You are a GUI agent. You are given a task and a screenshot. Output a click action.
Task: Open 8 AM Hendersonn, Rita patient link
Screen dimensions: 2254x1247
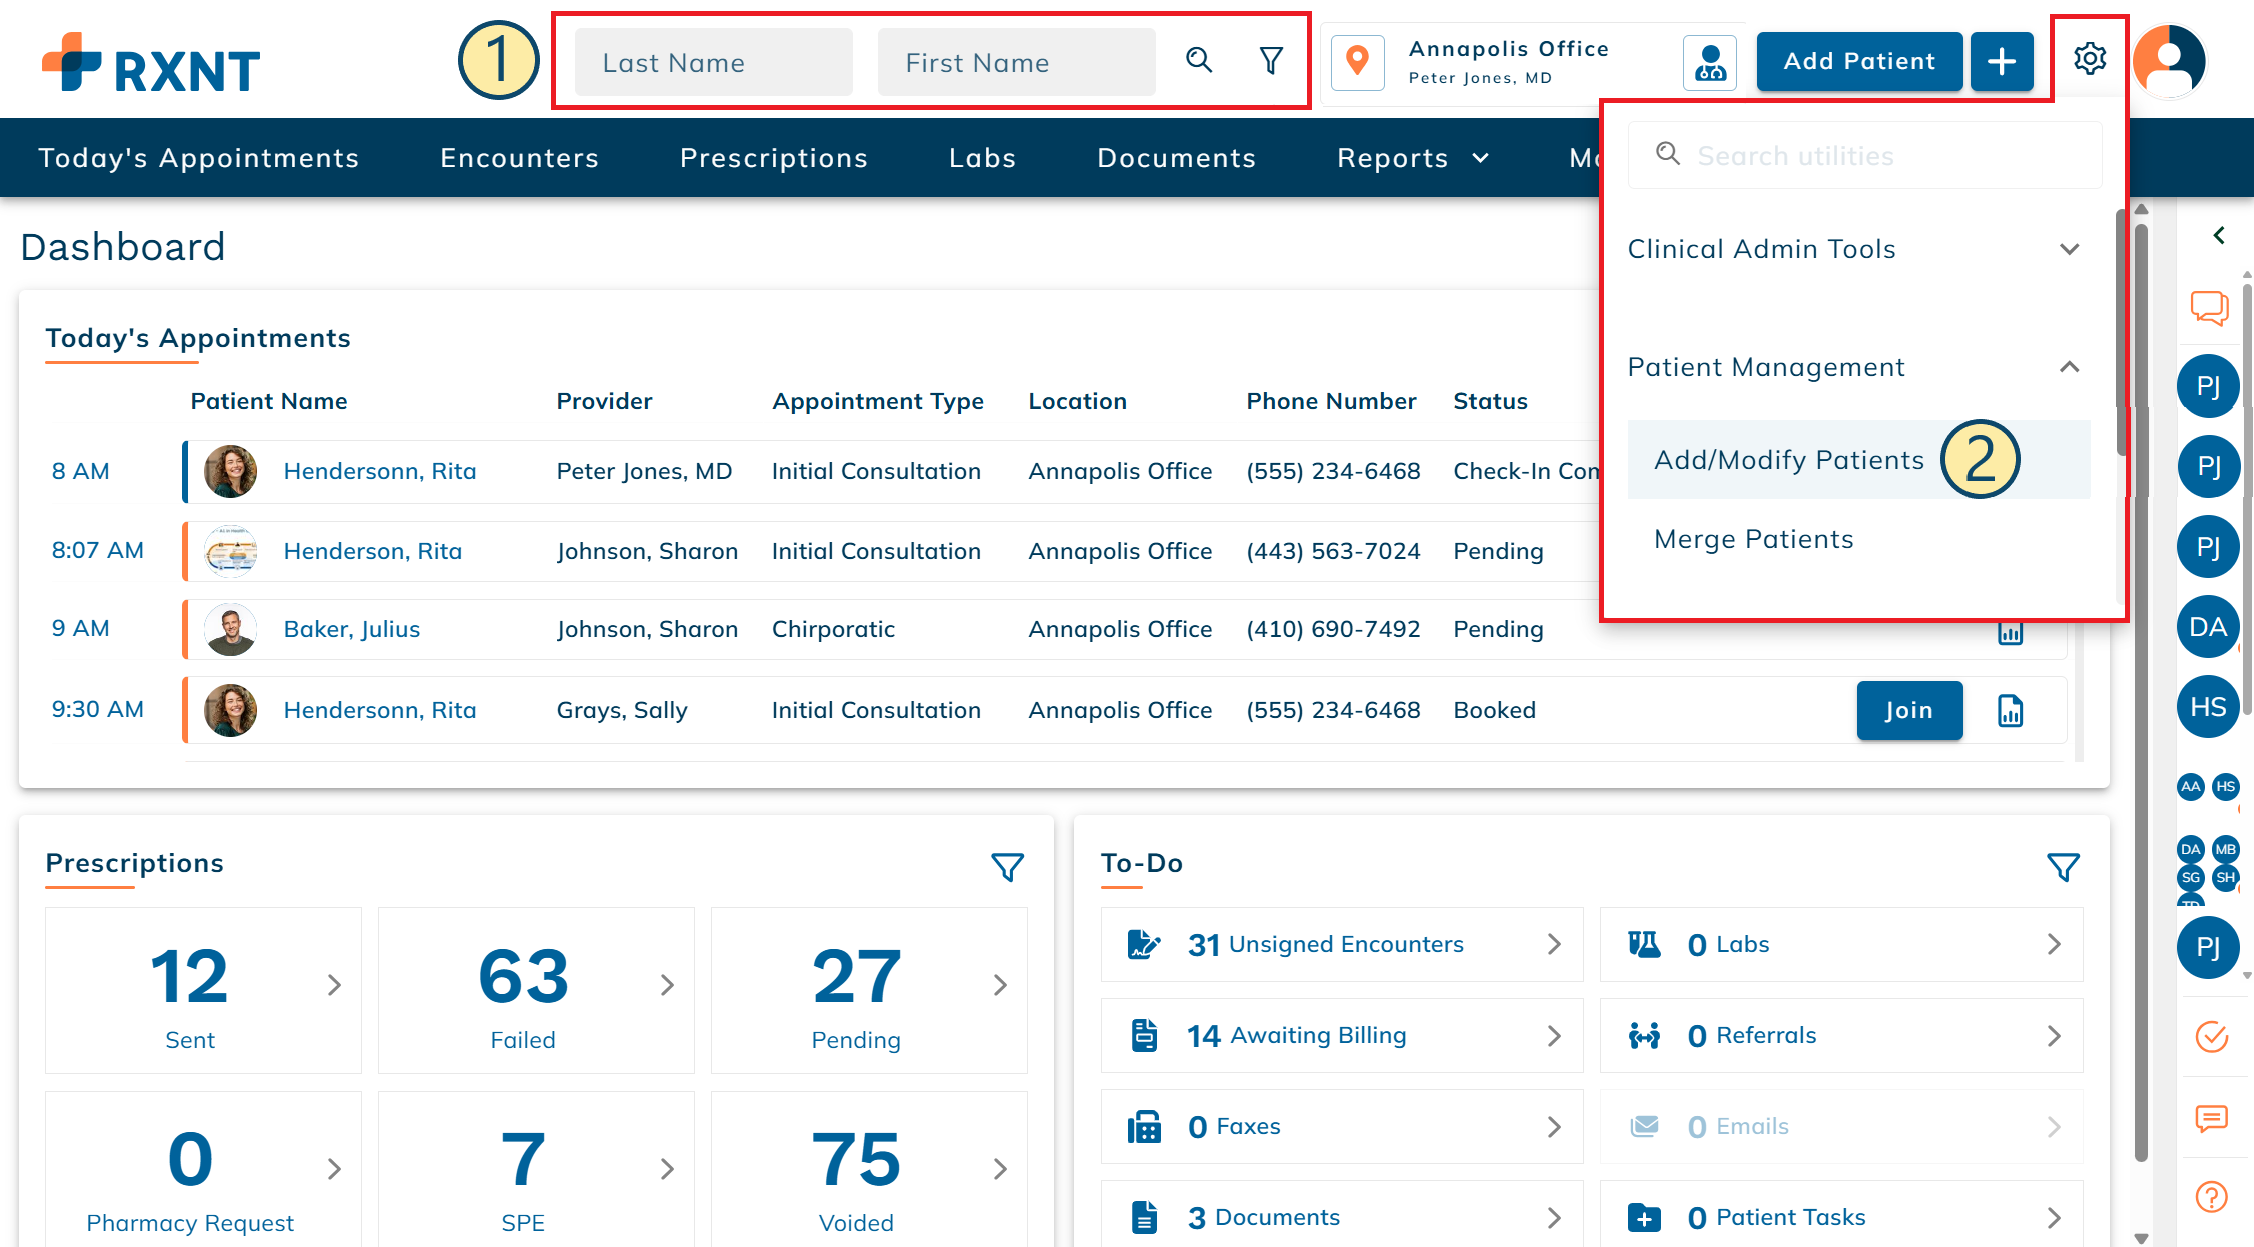pos(380,471)
